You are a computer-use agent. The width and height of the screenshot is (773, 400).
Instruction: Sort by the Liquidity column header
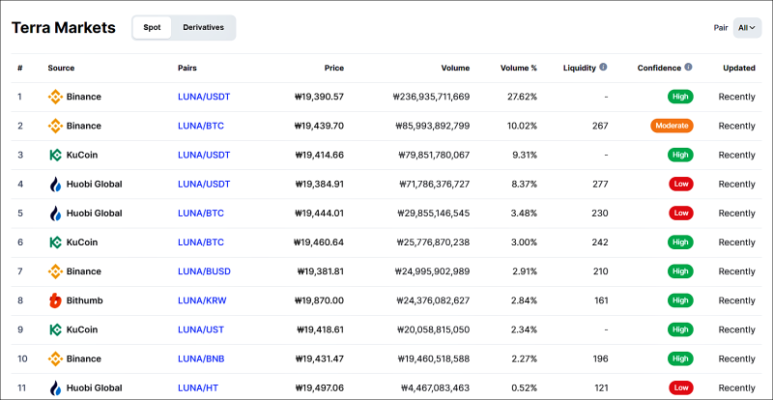pyautogui.click(x=579, y=68)
